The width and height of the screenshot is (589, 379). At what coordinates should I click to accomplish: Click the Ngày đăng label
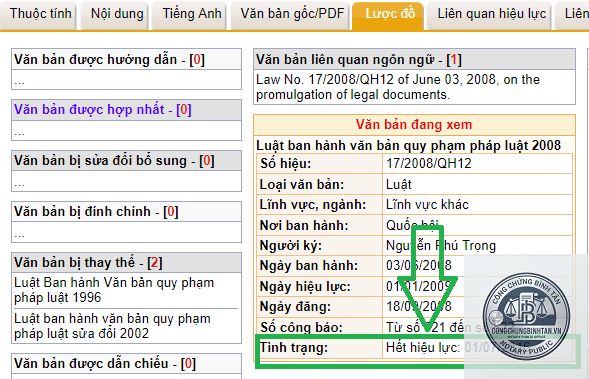295,307
